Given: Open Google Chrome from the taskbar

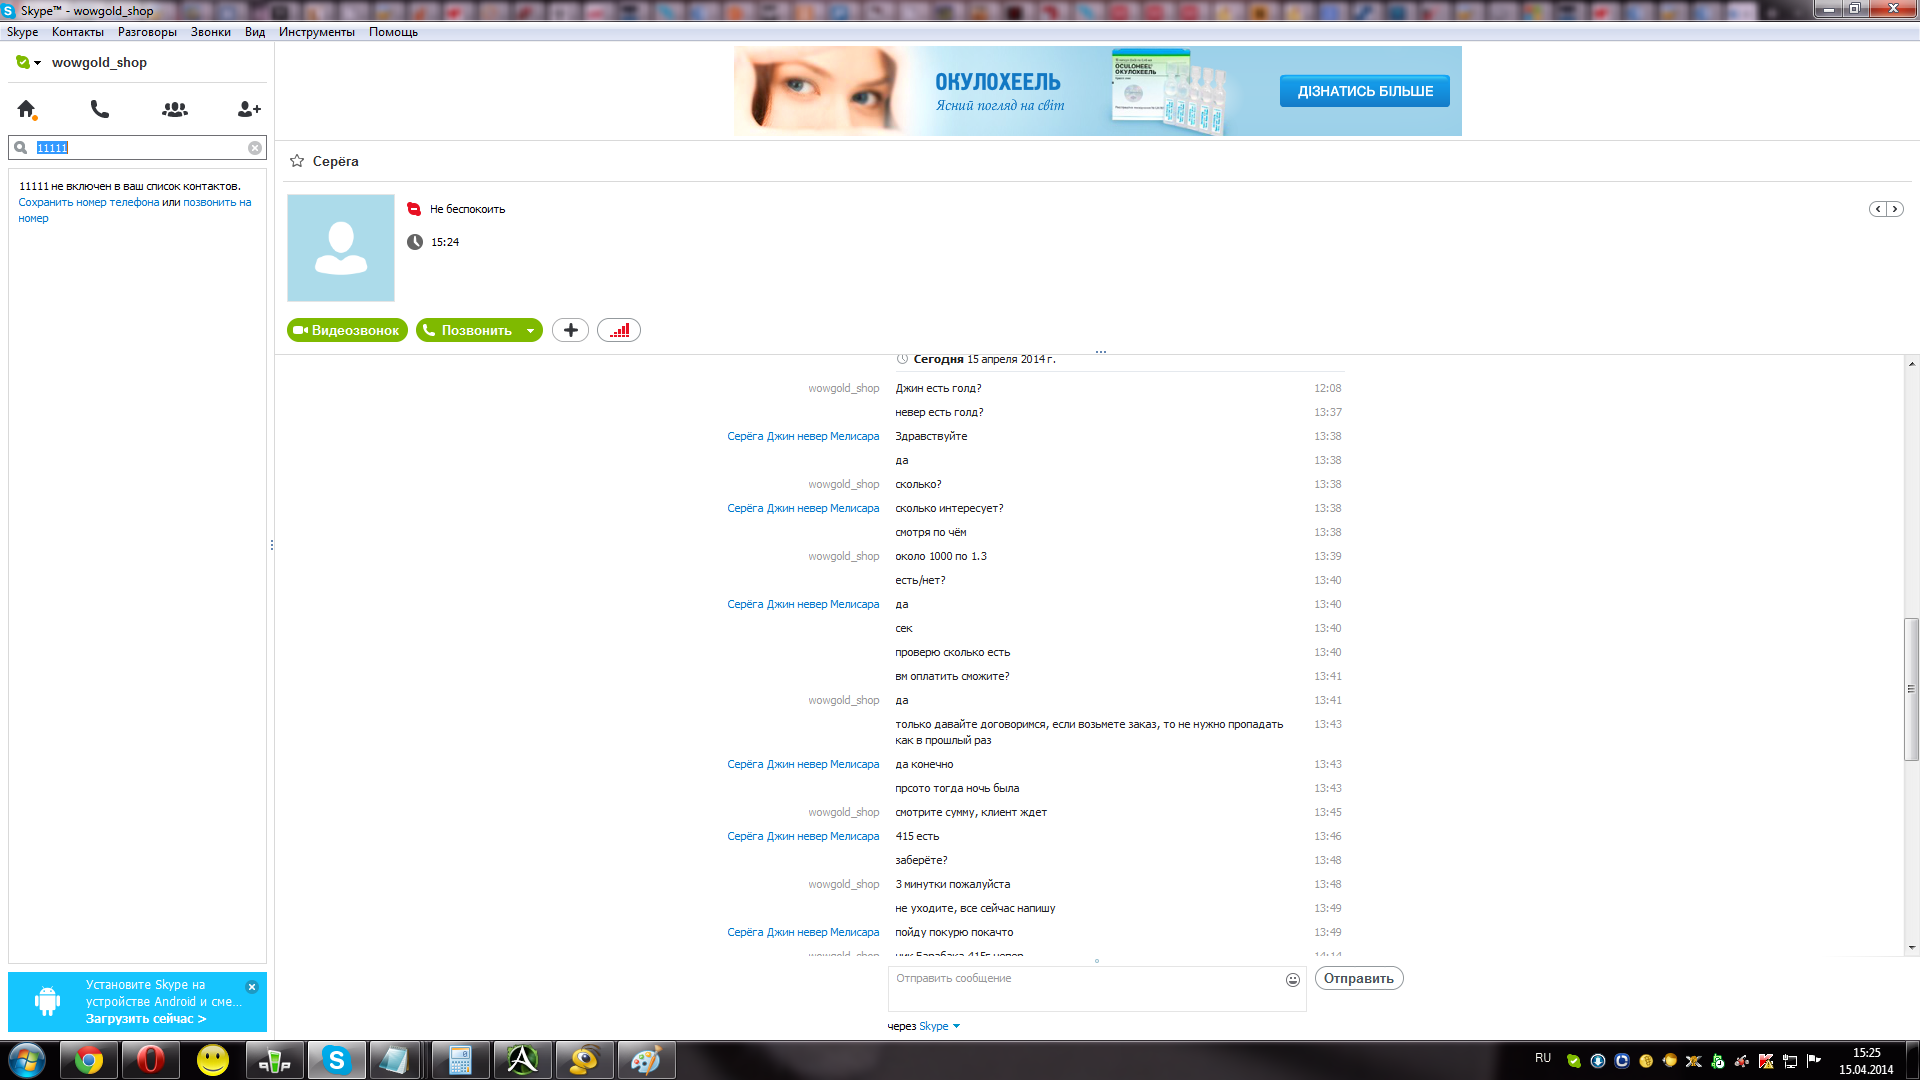Looking at the screenshot, I should coord(89,1060).
